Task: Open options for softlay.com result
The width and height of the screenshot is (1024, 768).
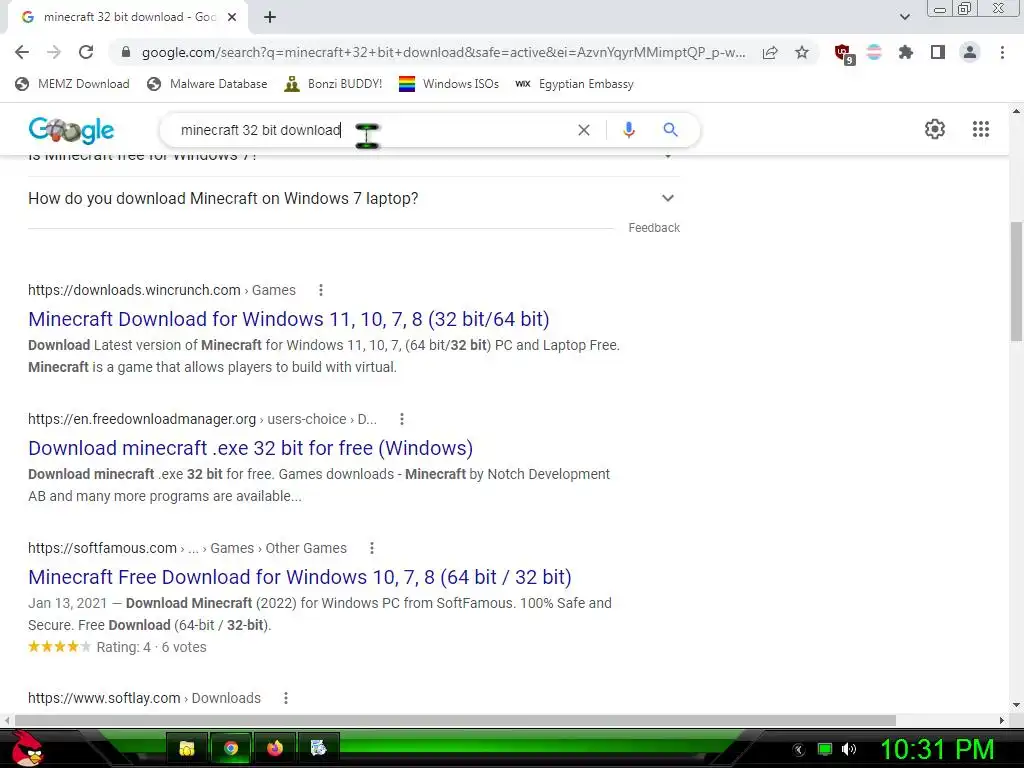Action: click(x=285, y=698)
